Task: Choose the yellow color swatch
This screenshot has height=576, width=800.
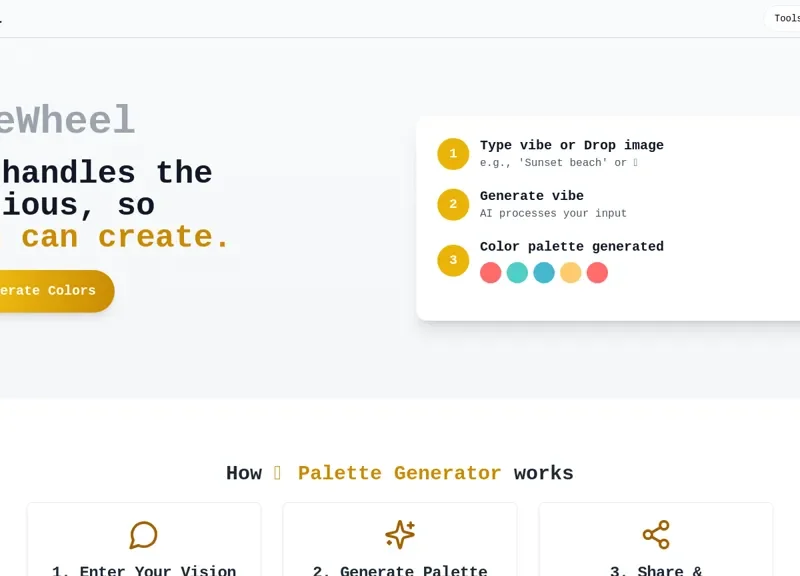Action: [571, 271]
